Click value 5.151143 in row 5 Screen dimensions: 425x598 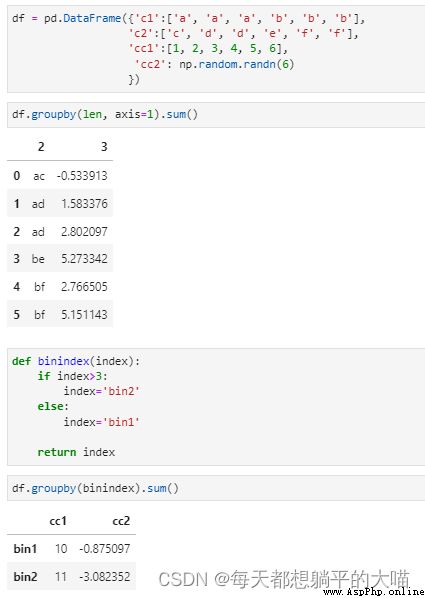(84, 315)
